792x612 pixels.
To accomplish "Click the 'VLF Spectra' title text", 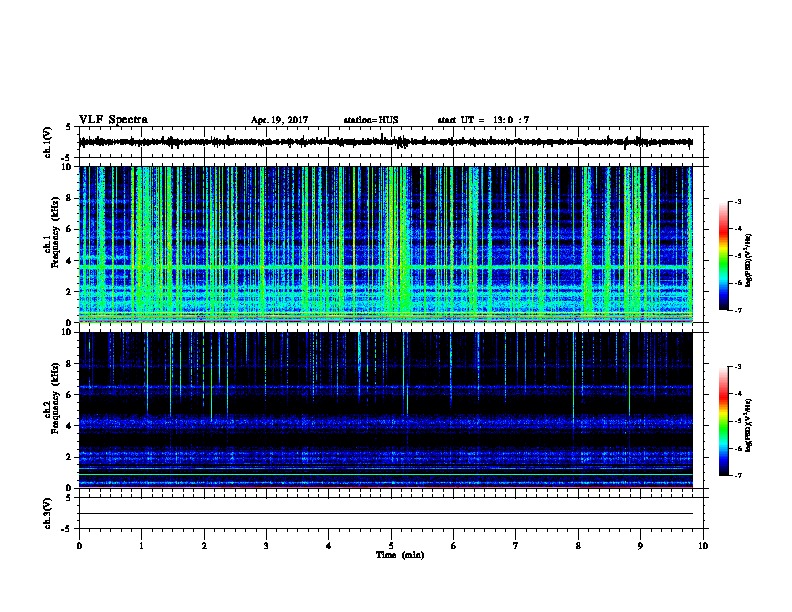I will pyautogui.click(x=113, y=120).
